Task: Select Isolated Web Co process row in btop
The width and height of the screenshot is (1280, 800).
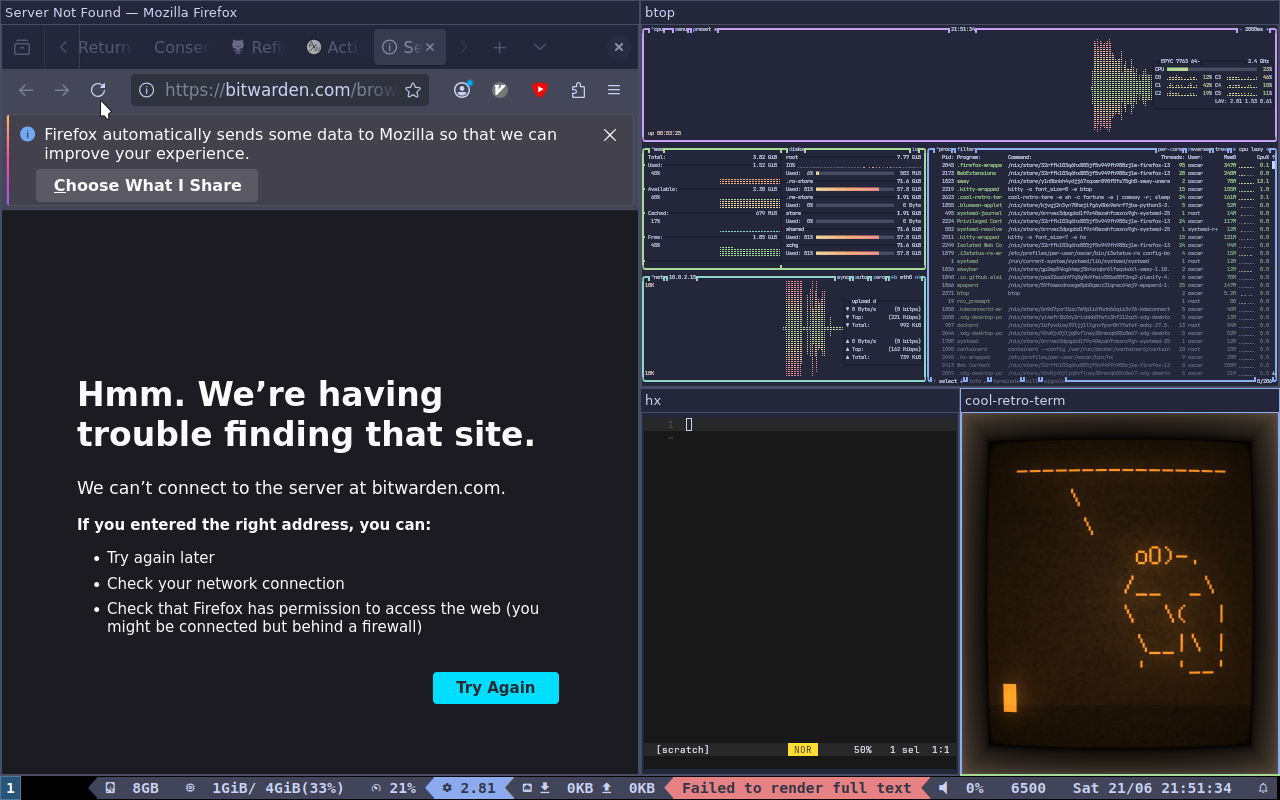Action: [x=1103, y=245]
